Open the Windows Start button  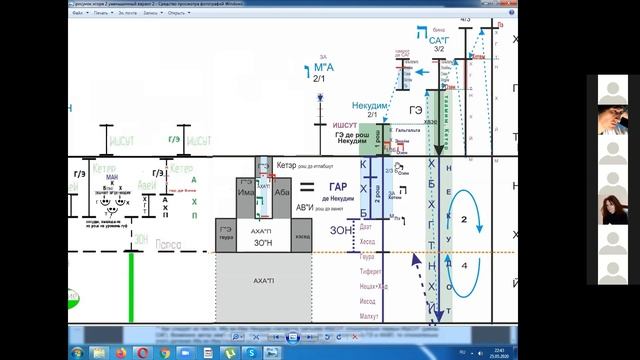(x=78, y=353)
